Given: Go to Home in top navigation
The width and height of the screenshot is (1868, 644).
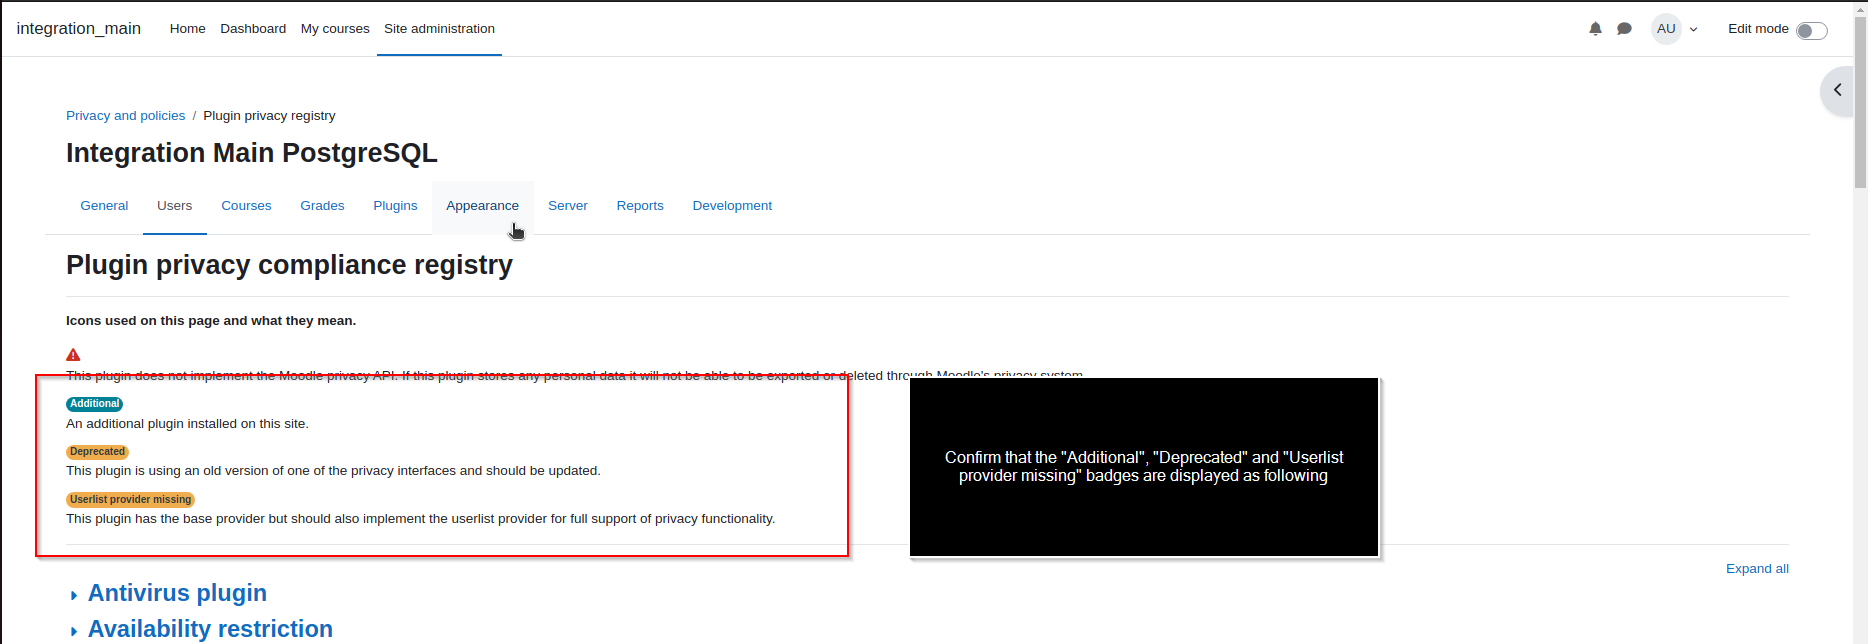Looking at the screenshot, I should pyautogui.click(x=187, y=29).
